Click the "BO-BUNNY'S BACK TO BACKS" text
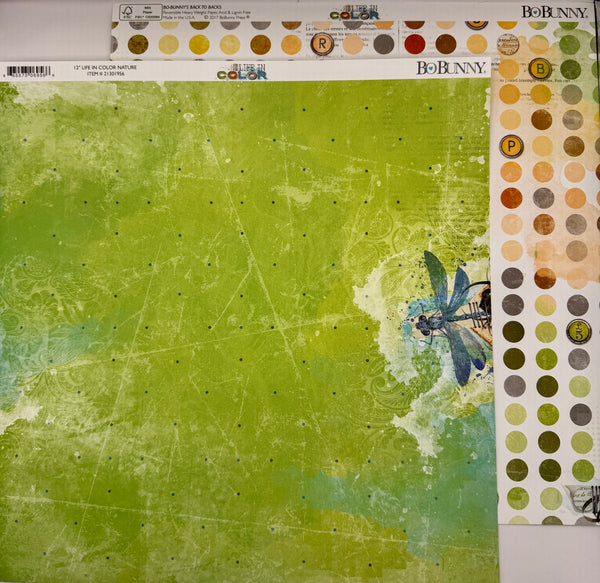Screen dimensions: 600x583 point(192,7)
